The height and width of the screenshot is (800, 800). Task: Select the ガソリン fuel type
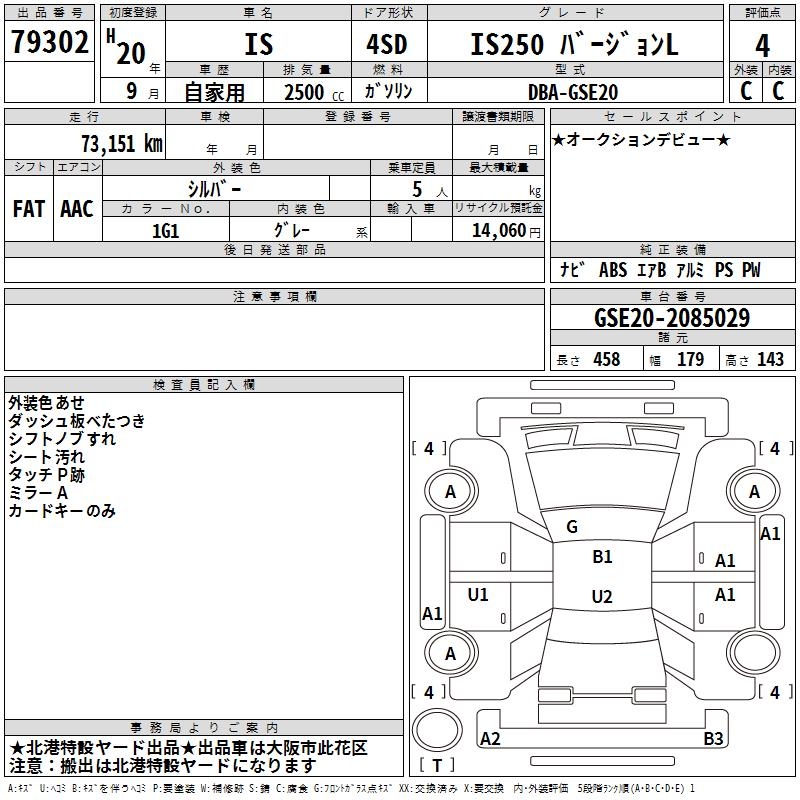pyautogui.click(x=388, y=91)
